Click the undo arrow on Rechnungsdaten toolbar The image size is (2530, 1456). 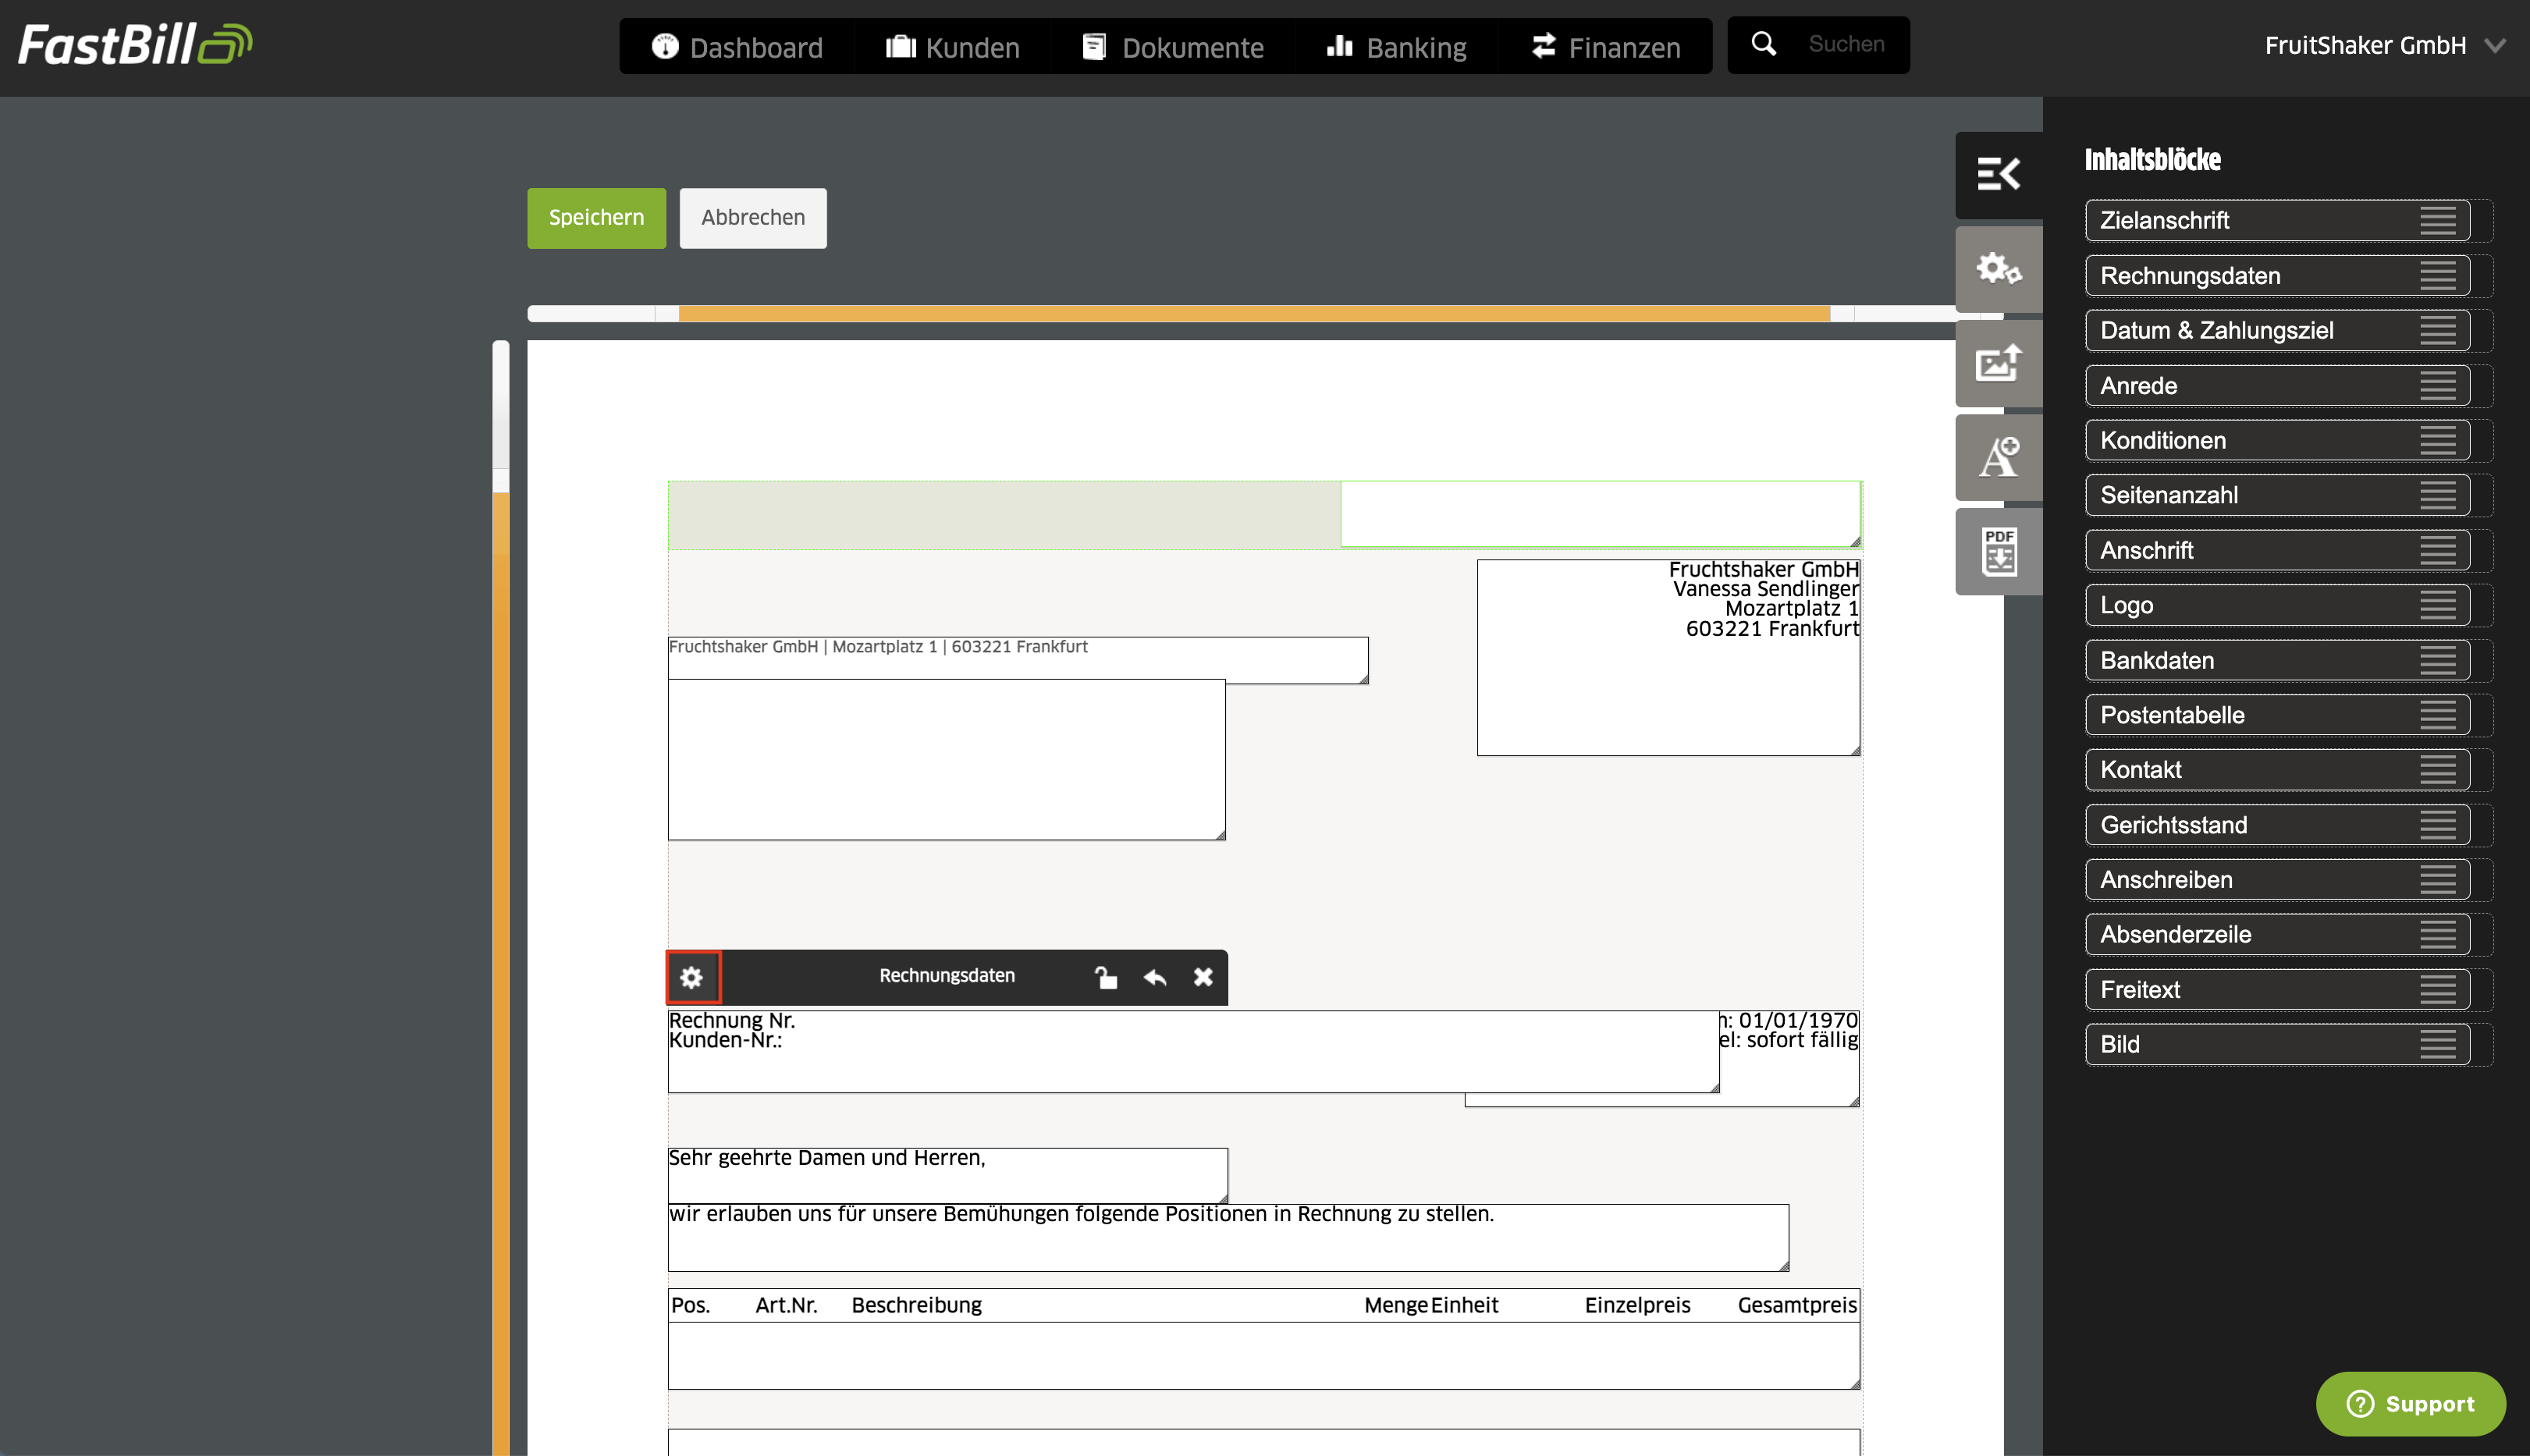[1155, 977]
